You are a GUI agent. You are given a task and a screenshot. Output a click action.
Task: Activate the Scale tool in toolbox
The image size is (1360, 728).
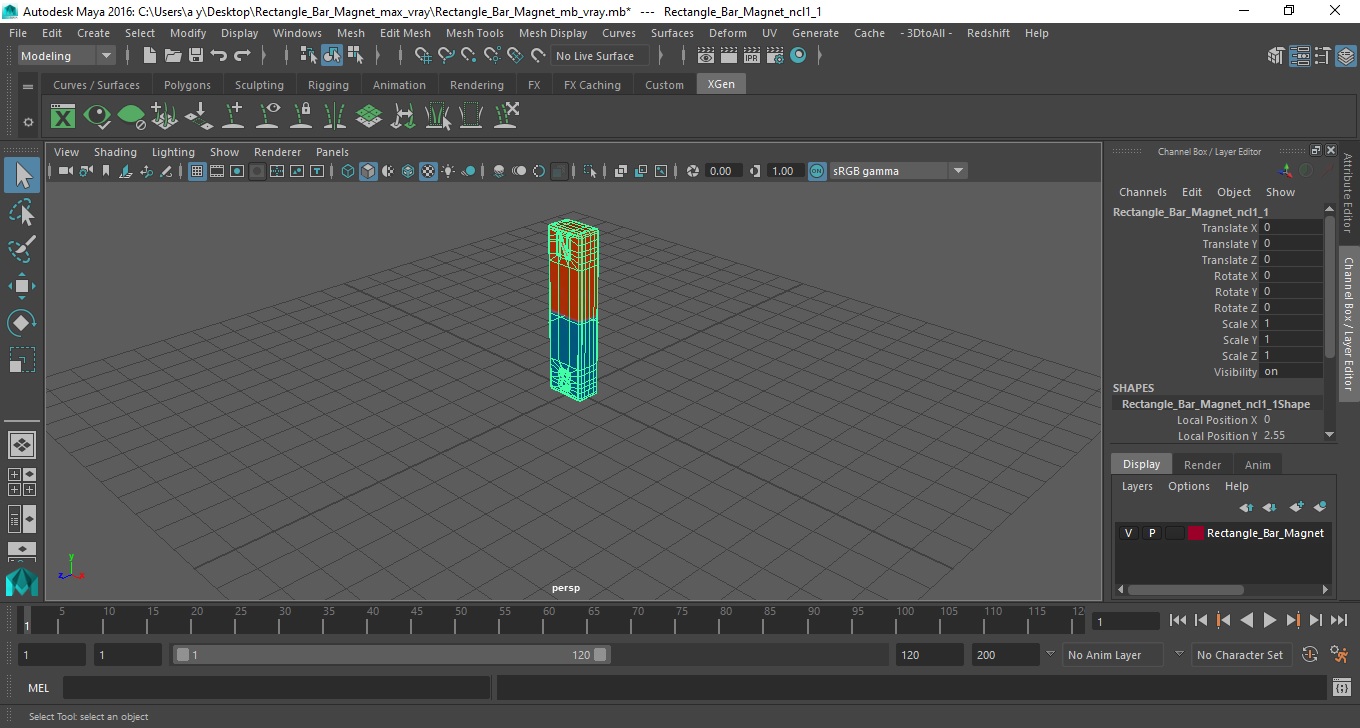click(x=22, y=360)
